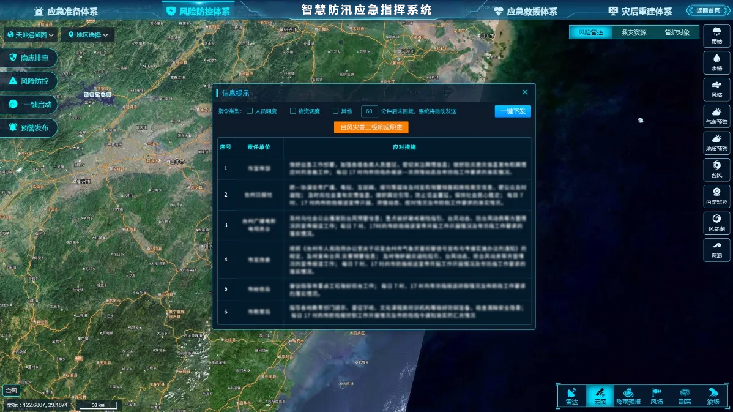
Task: Expand the 天地图 basemap dropdown
Action: coord(32,35)
